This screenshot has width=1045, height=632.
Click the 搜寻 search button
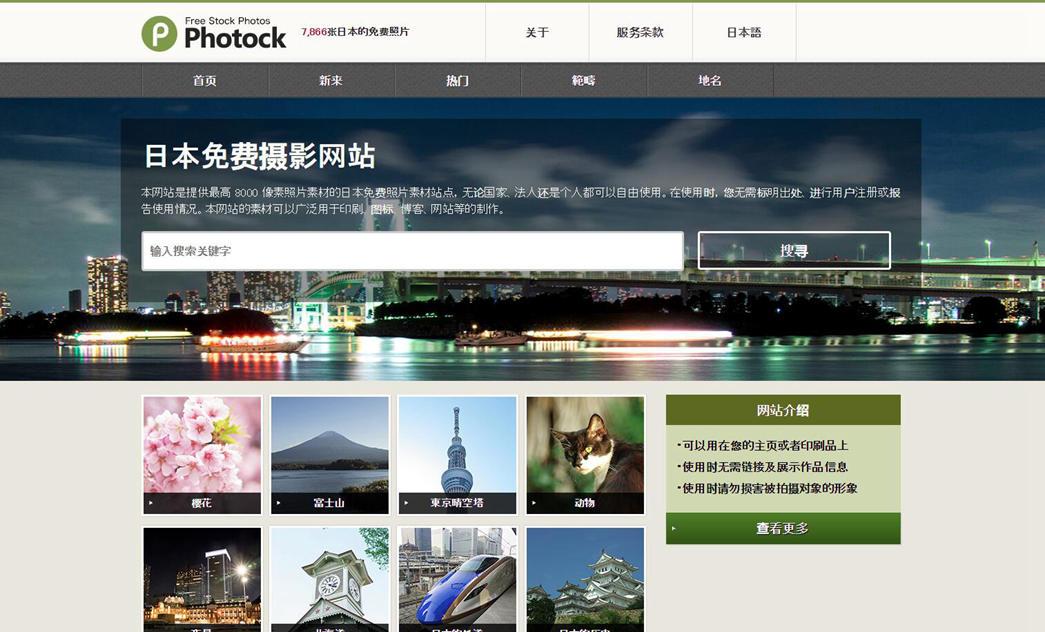[x=794, y=251]
